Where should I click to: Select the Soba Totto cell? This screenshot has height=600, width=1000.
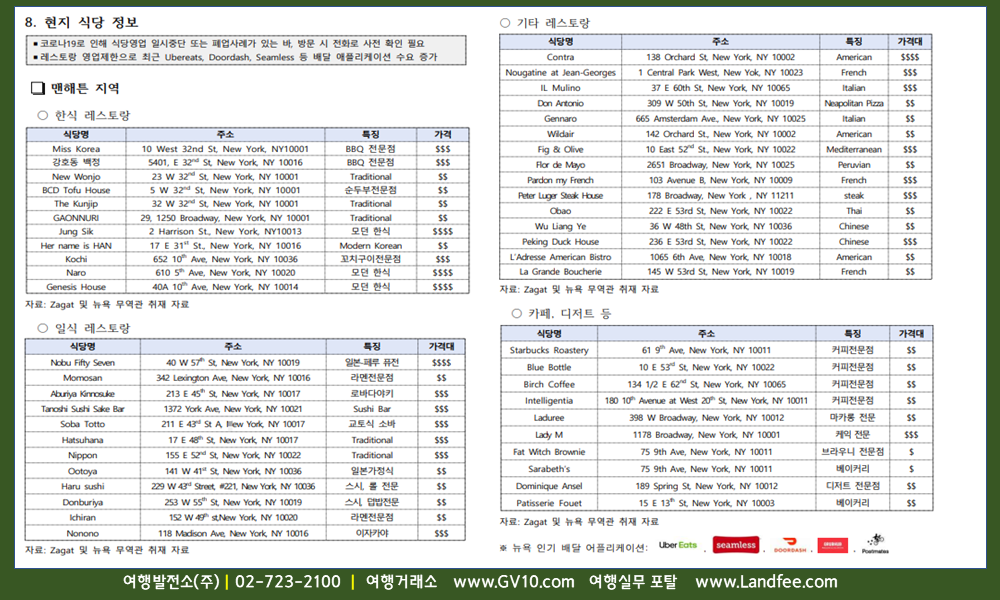(82, 424)
